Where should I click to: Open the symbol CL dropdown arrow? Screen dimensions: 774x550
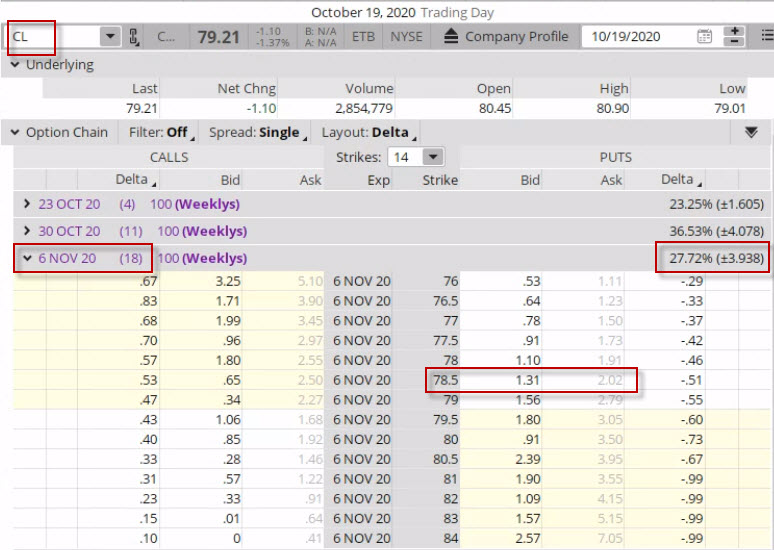(x=109, y=37)
